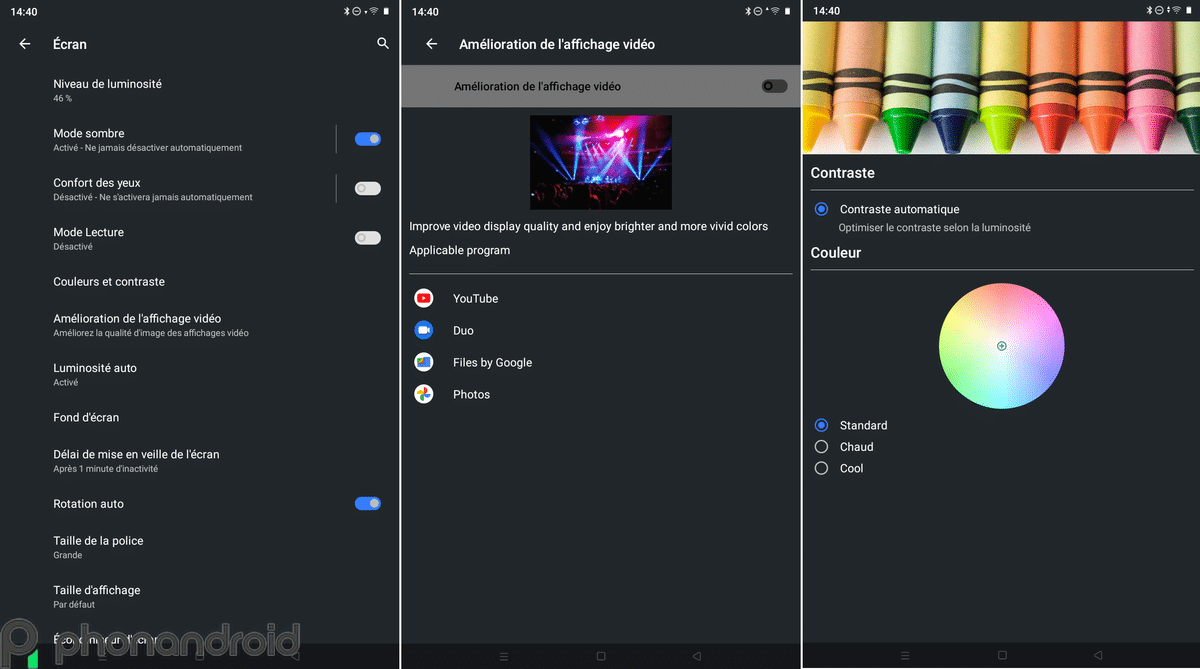Screen dimensions: 1200x669
Task: Choose the Chaud color radio option
Action: coord(821,447)
